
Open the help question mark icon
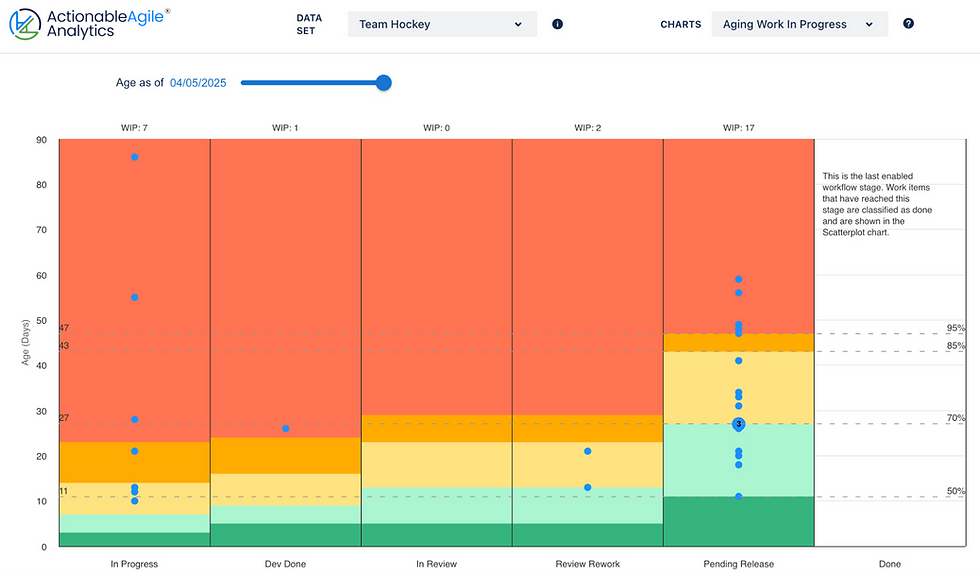click(908, 24)
